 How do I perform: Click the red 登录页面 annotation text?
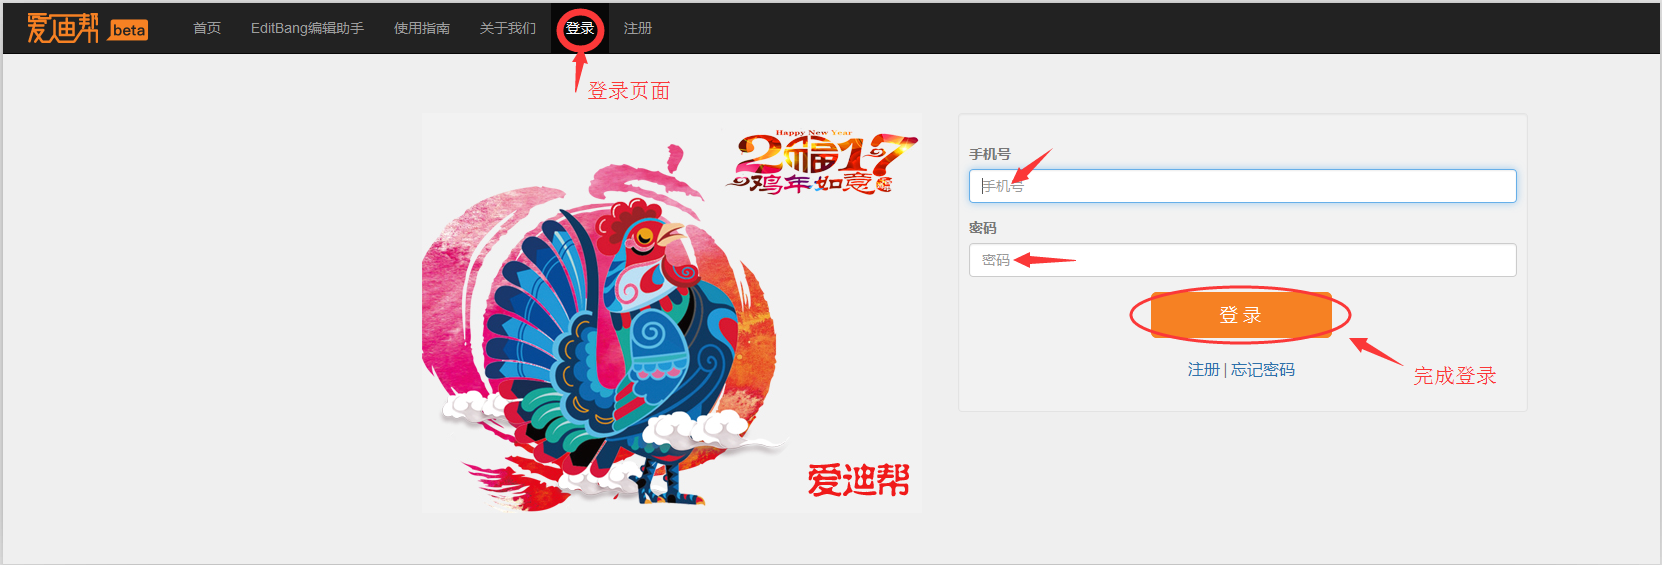click(629, 91)
